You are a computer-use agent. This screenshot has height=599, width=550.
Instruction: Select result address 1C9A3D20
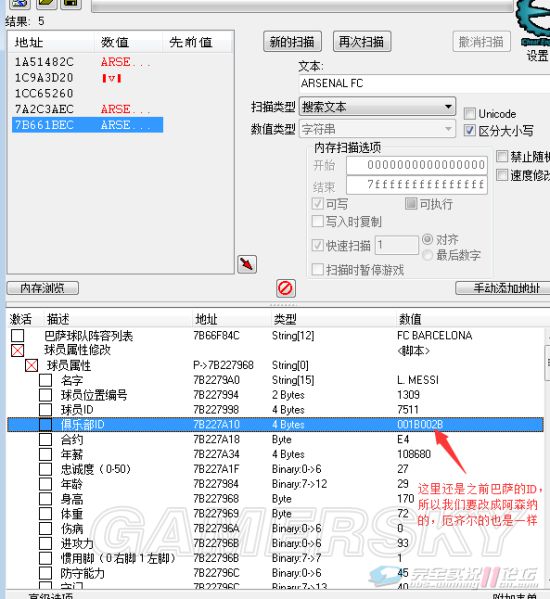point(44,78)
